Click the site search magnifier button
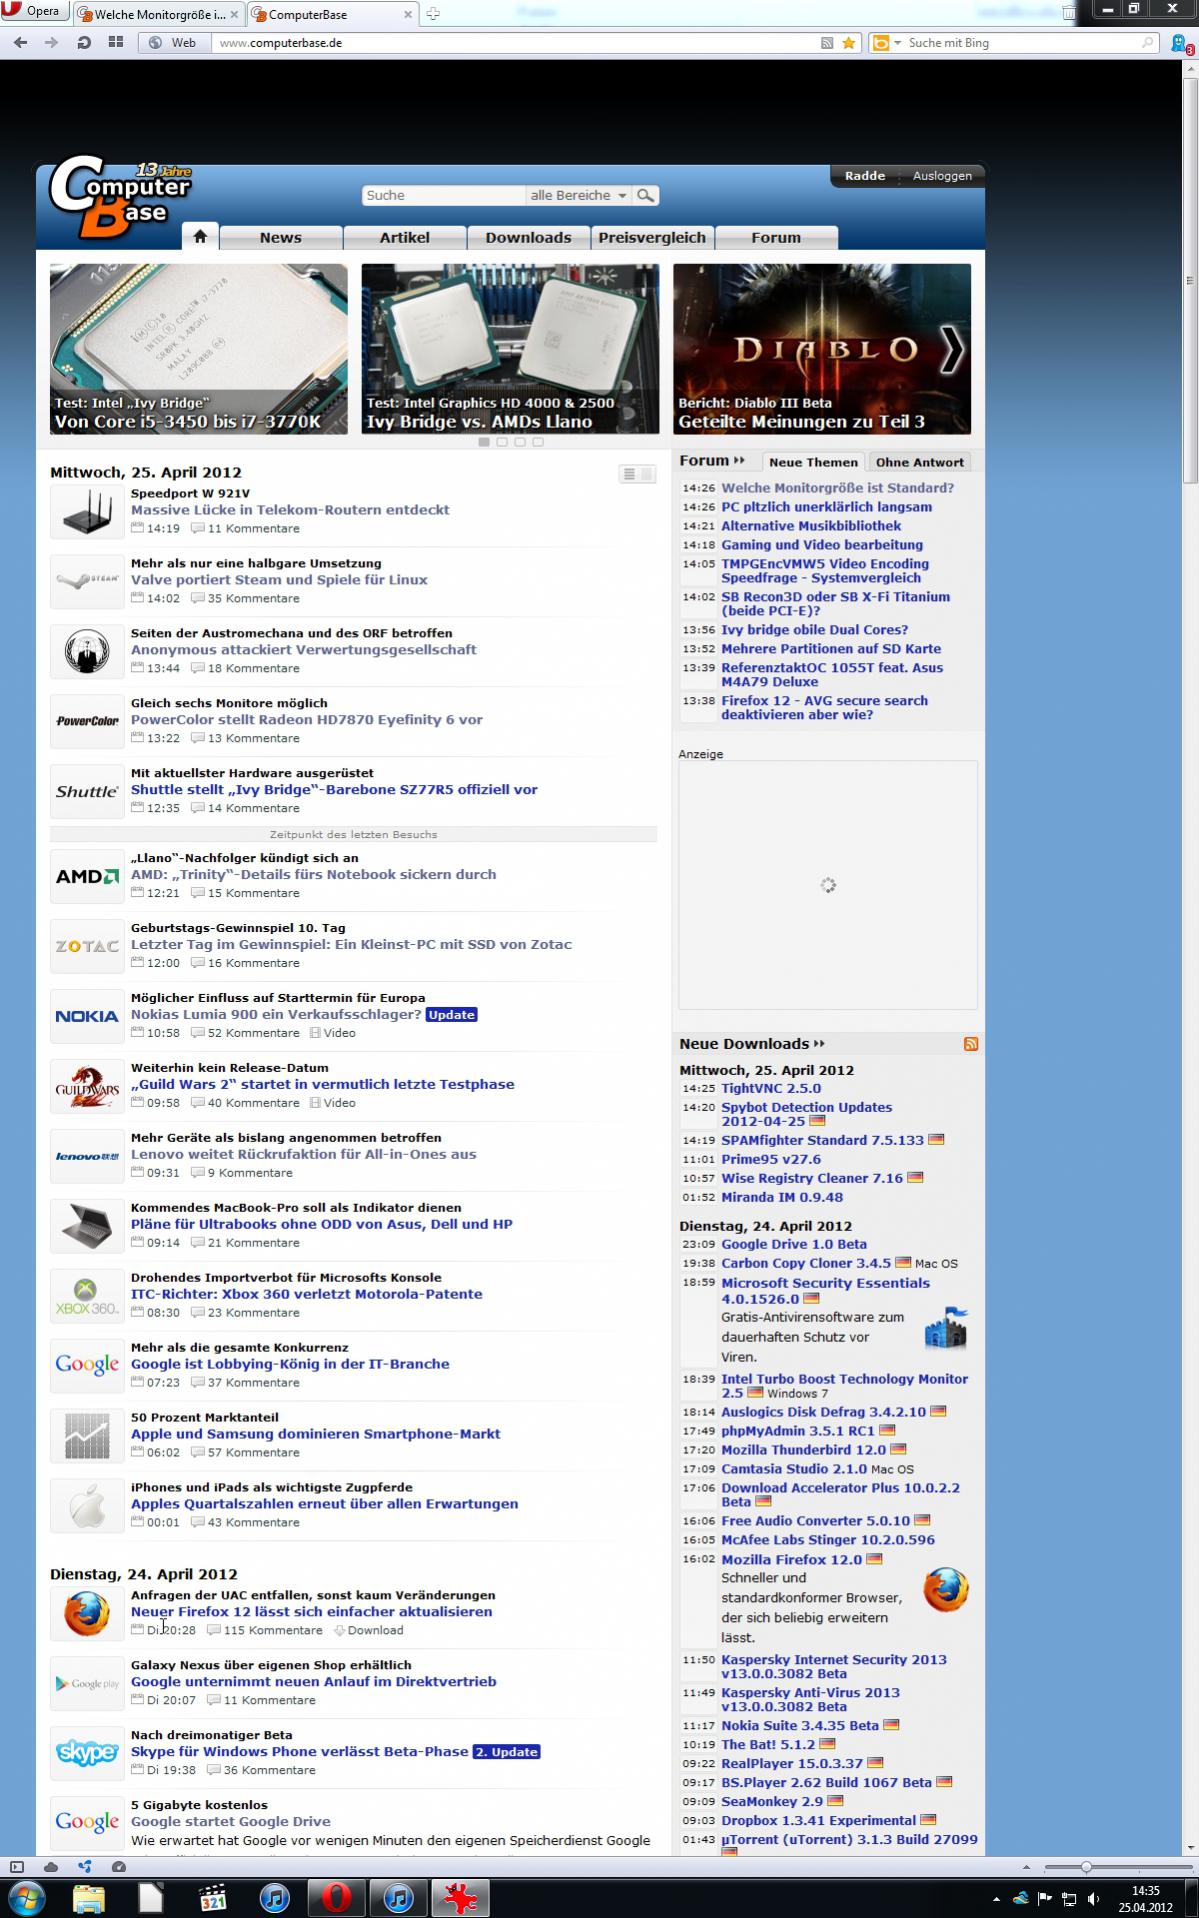This screenshot has width=1199, height=1918. (x=646, y=195)
